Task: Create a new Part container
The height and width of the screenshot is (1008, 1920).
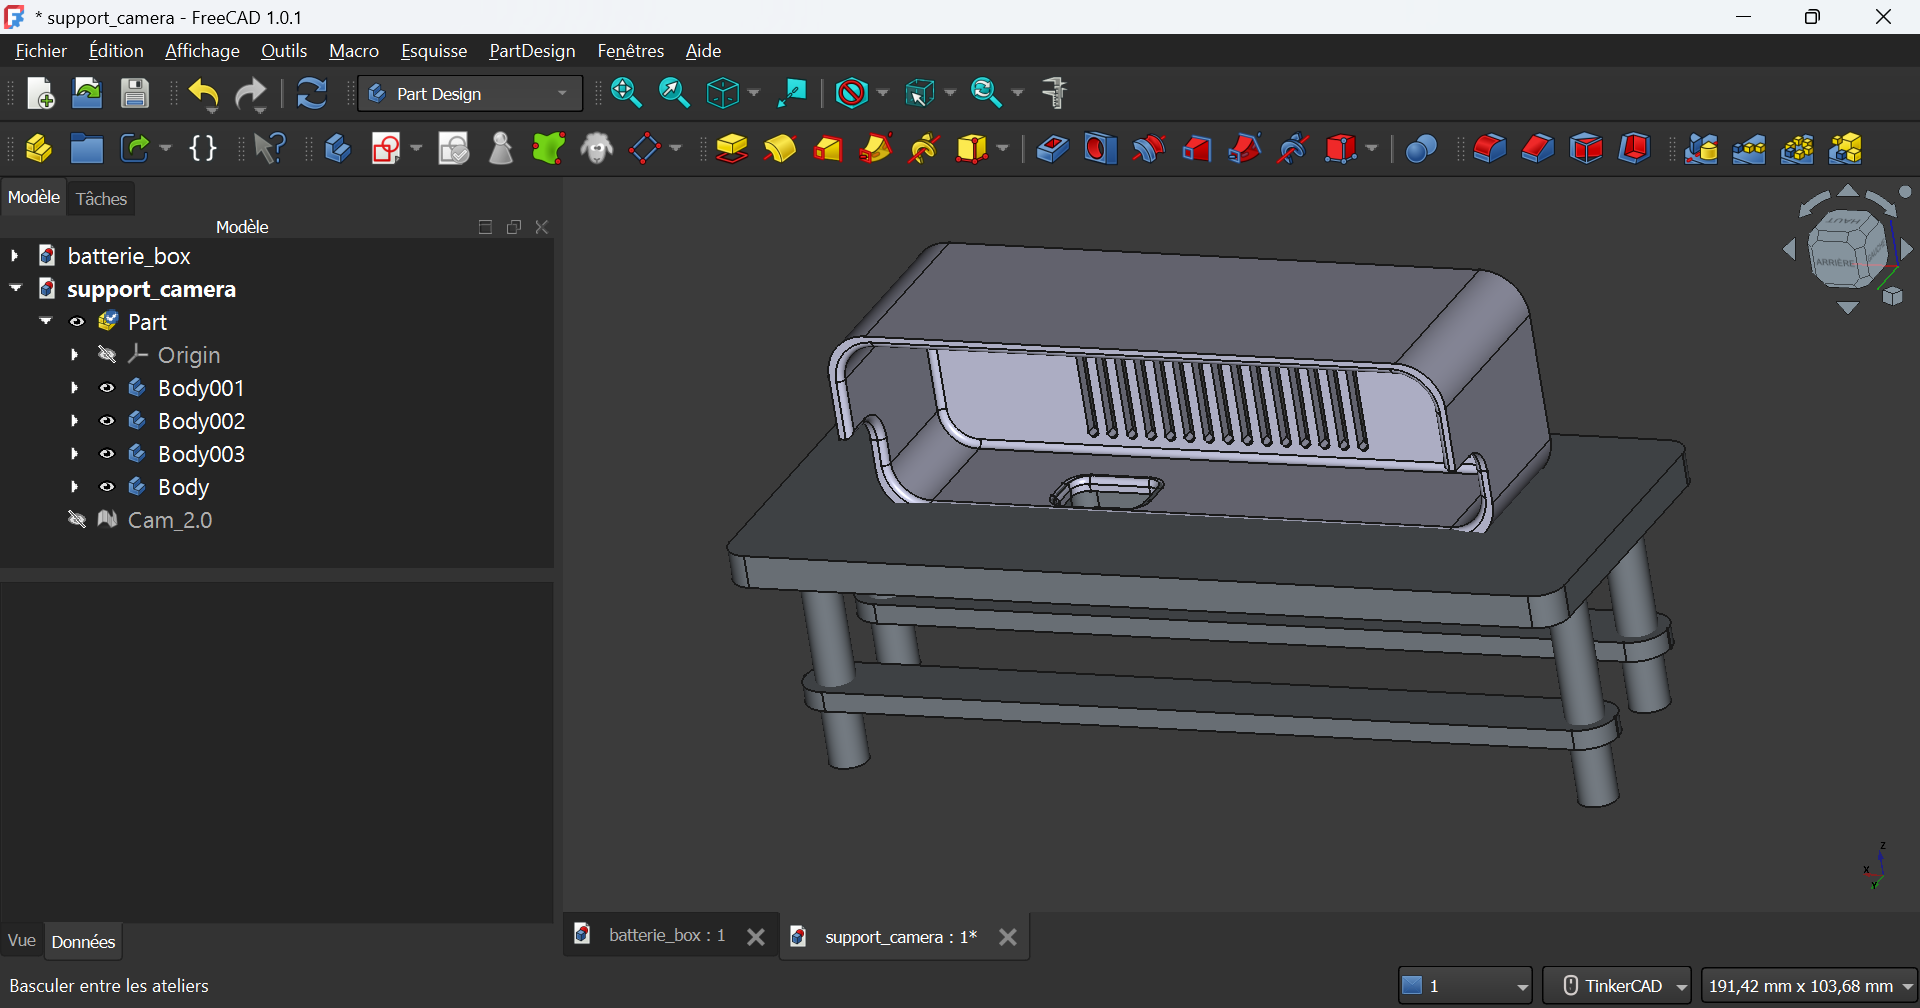Action: (x=39, y=149)
